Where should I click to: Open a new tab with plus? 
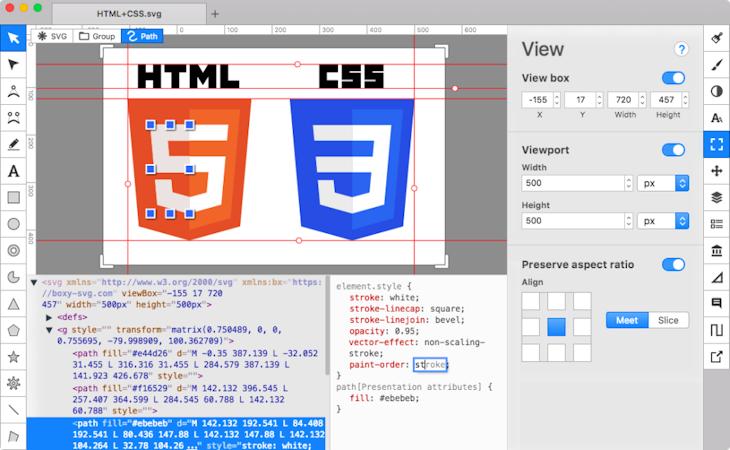[215, 14]
